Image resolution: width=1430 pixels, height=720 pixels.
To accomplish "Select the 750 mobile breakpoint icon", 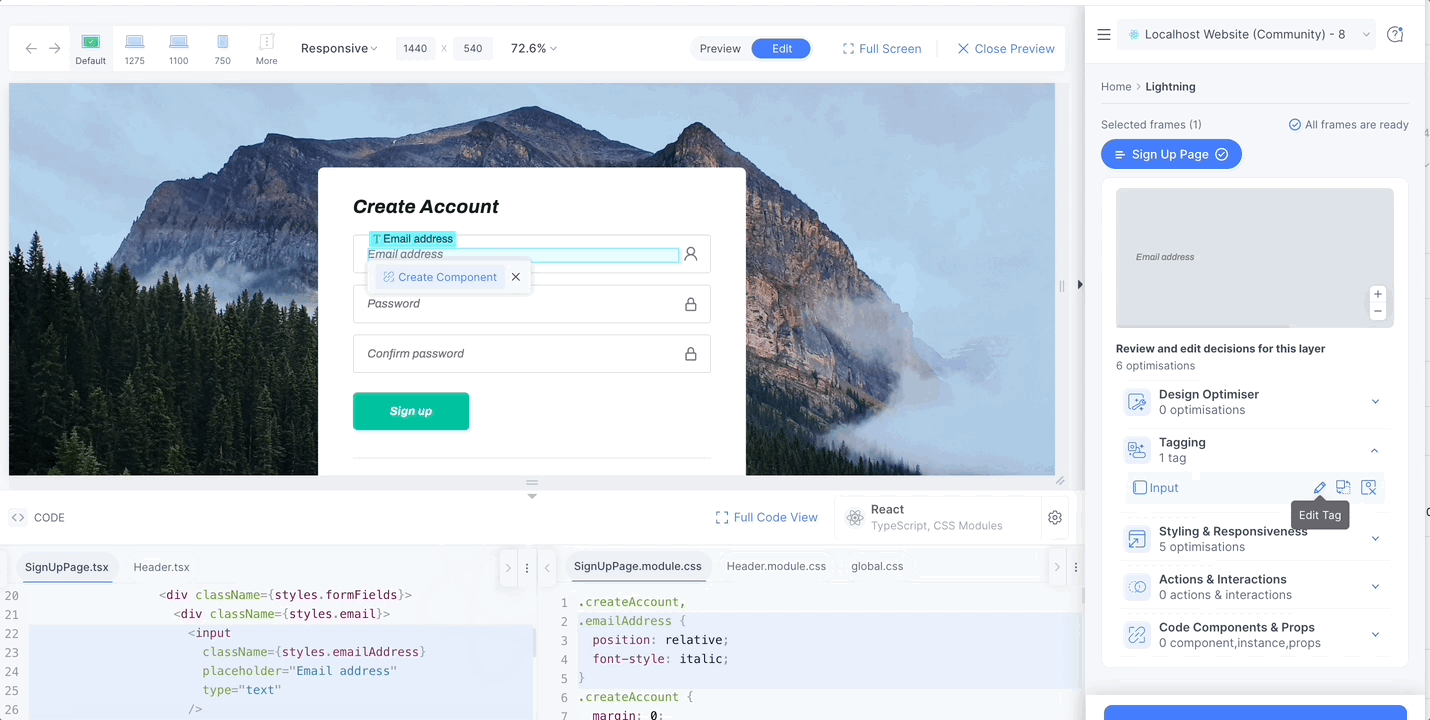I will (222, 48).
